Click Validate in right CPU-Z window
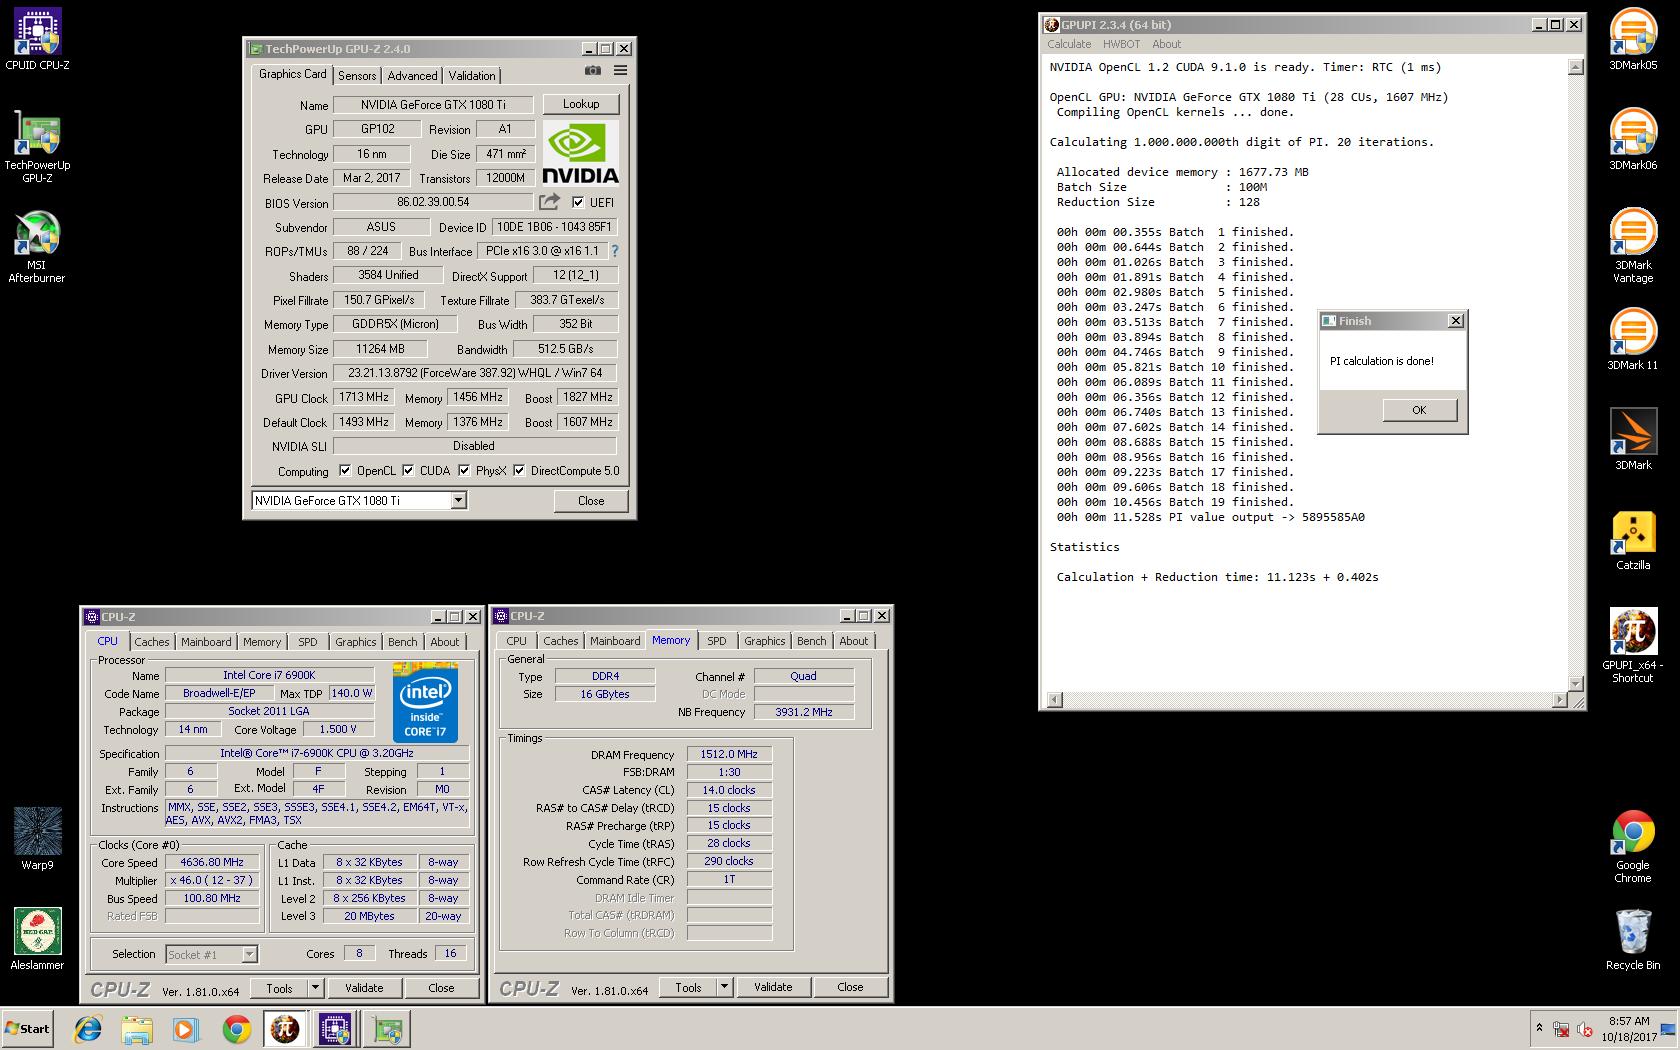Viewport: 1680px width, 1050px height. (x=773, y=987)
